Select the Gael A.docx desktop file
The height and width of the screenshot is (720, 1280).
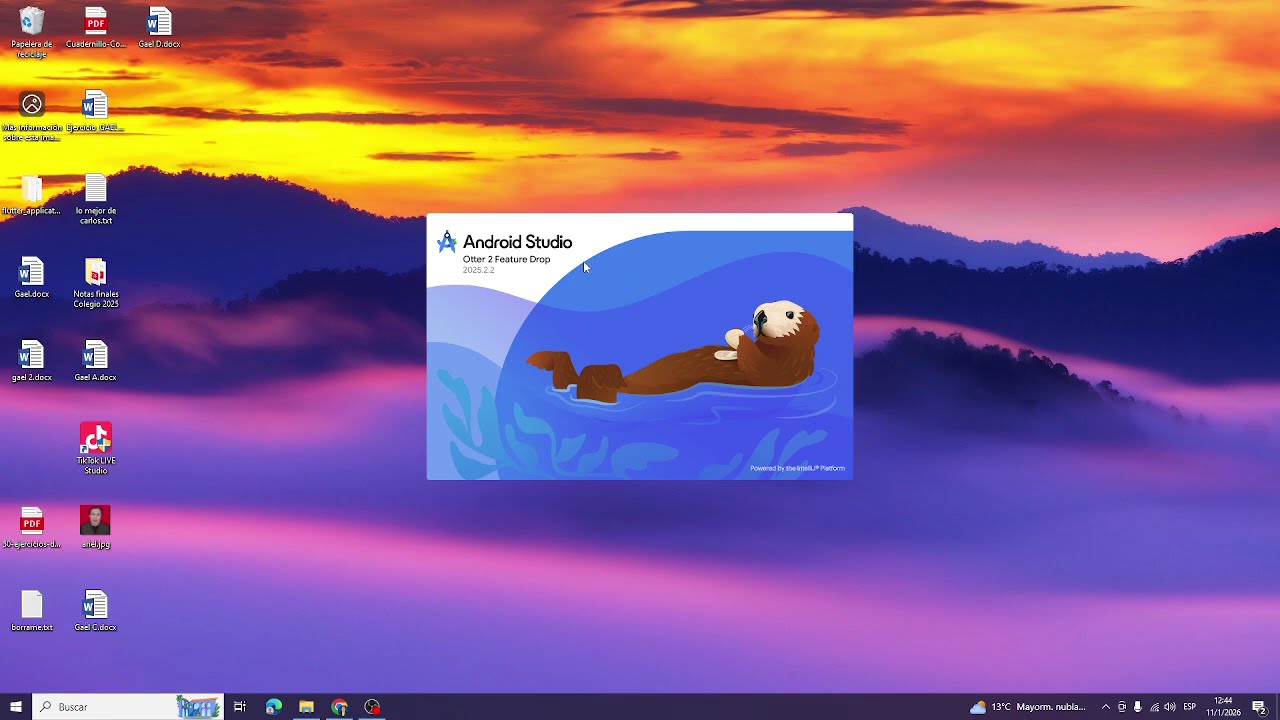coord(96,361)
